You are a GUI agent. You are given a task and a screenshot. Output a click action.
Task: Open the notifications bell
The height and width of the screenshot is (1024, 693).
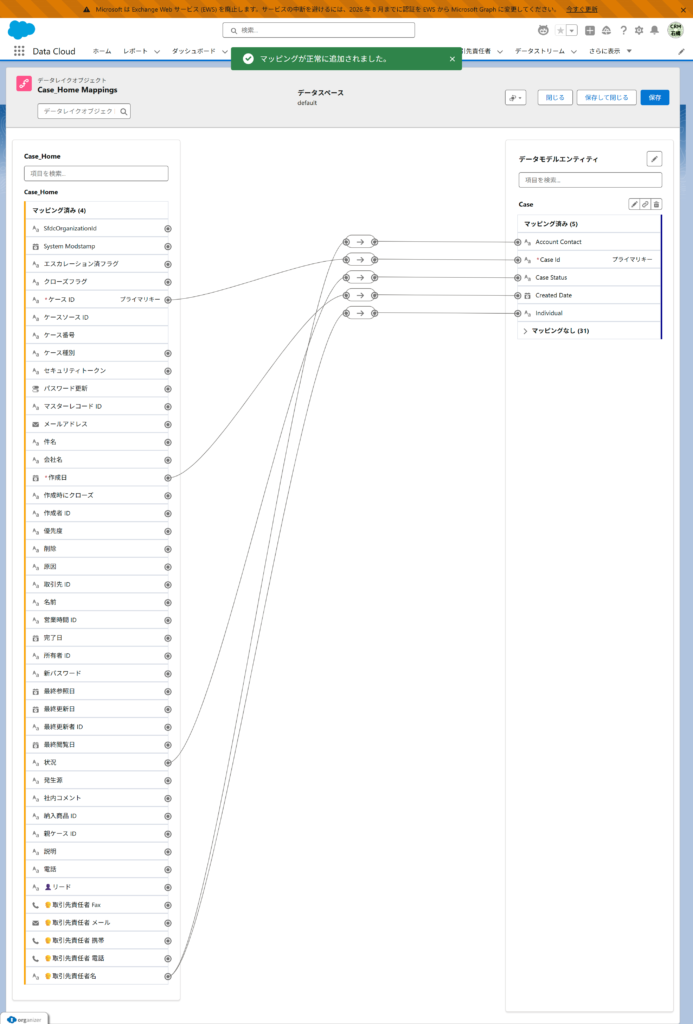tap(654, 30)
